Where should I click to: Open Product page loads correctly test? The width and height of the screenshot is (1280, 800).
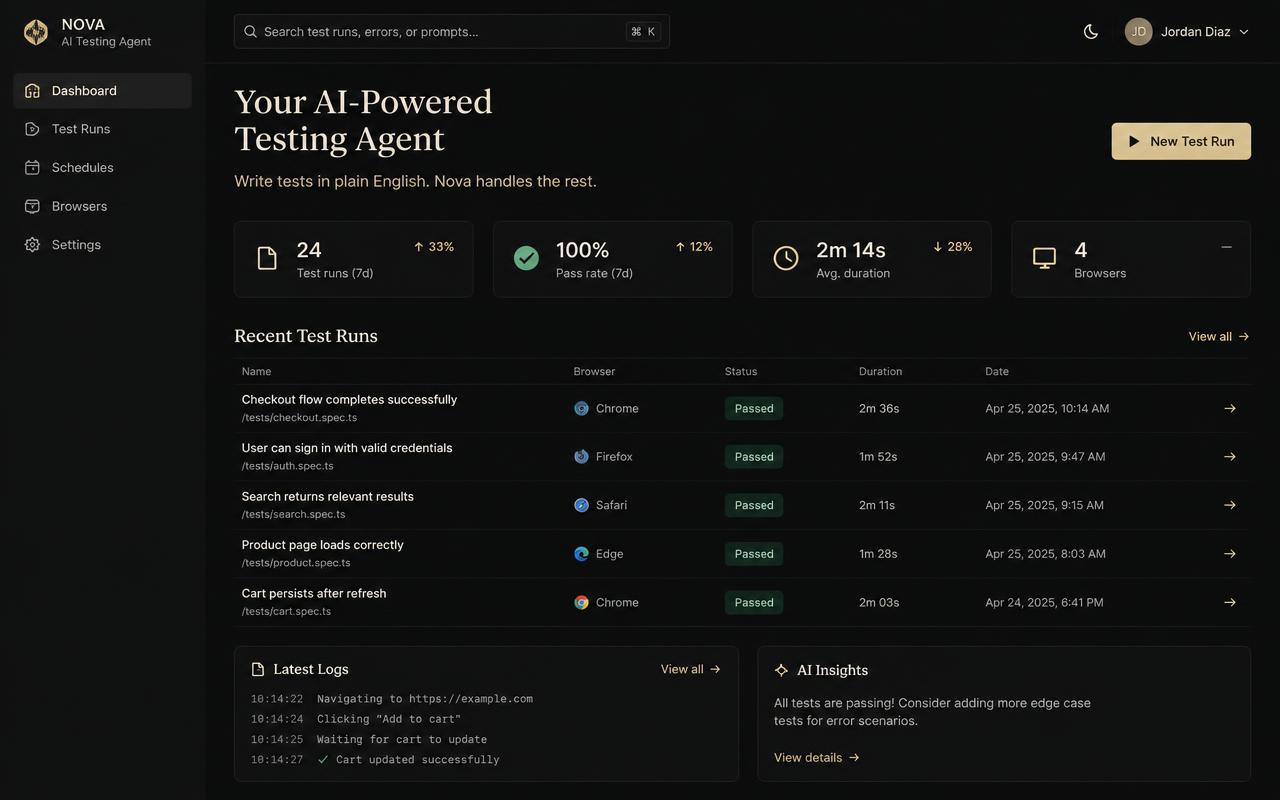tap(322, 545)
